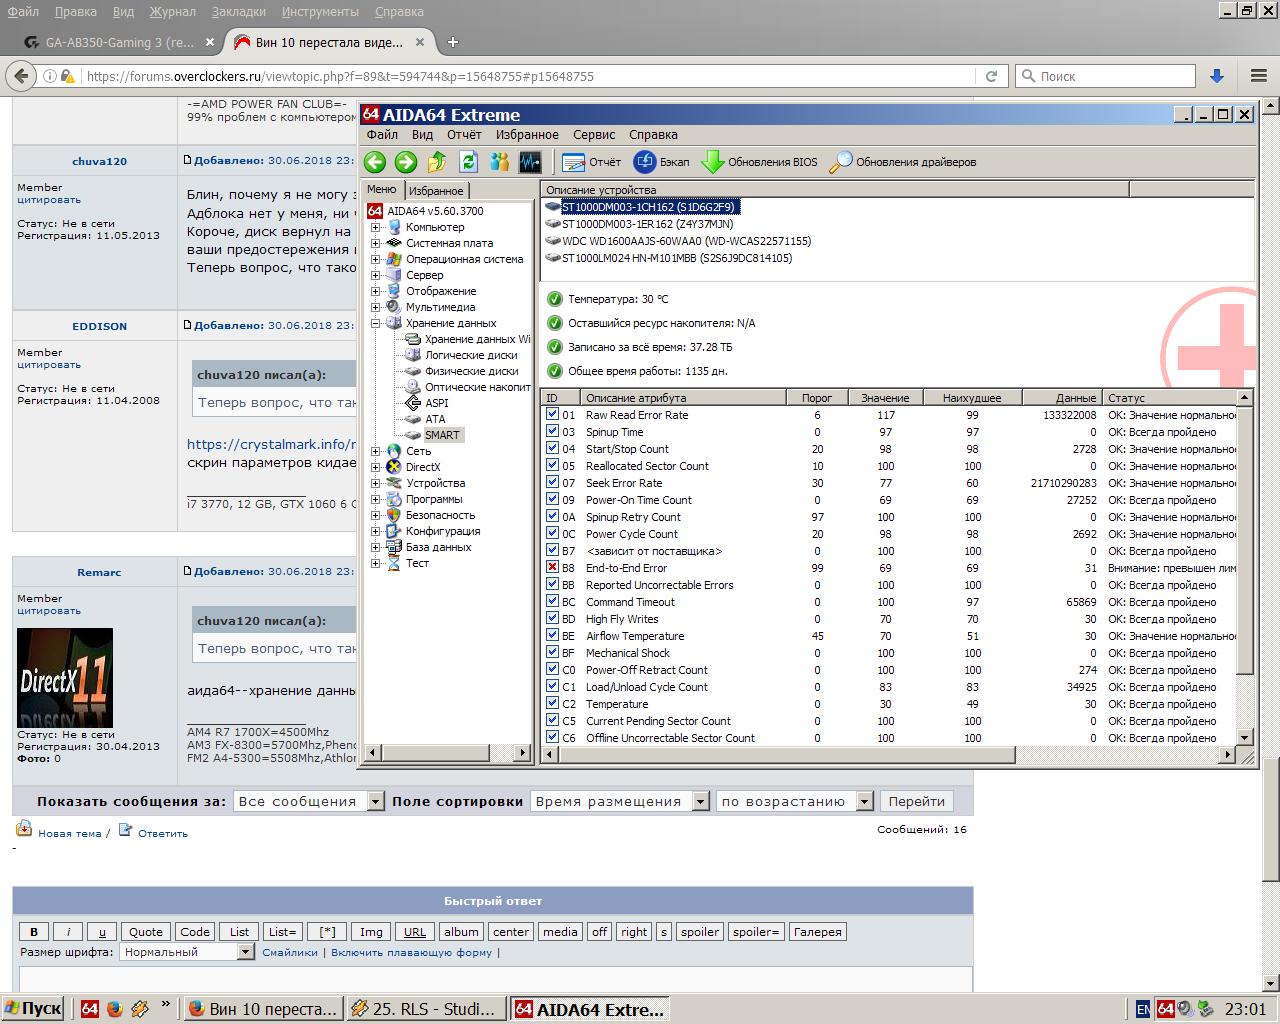Switch to 25. RLS - Studio taskbar window

coord(426,1009)
